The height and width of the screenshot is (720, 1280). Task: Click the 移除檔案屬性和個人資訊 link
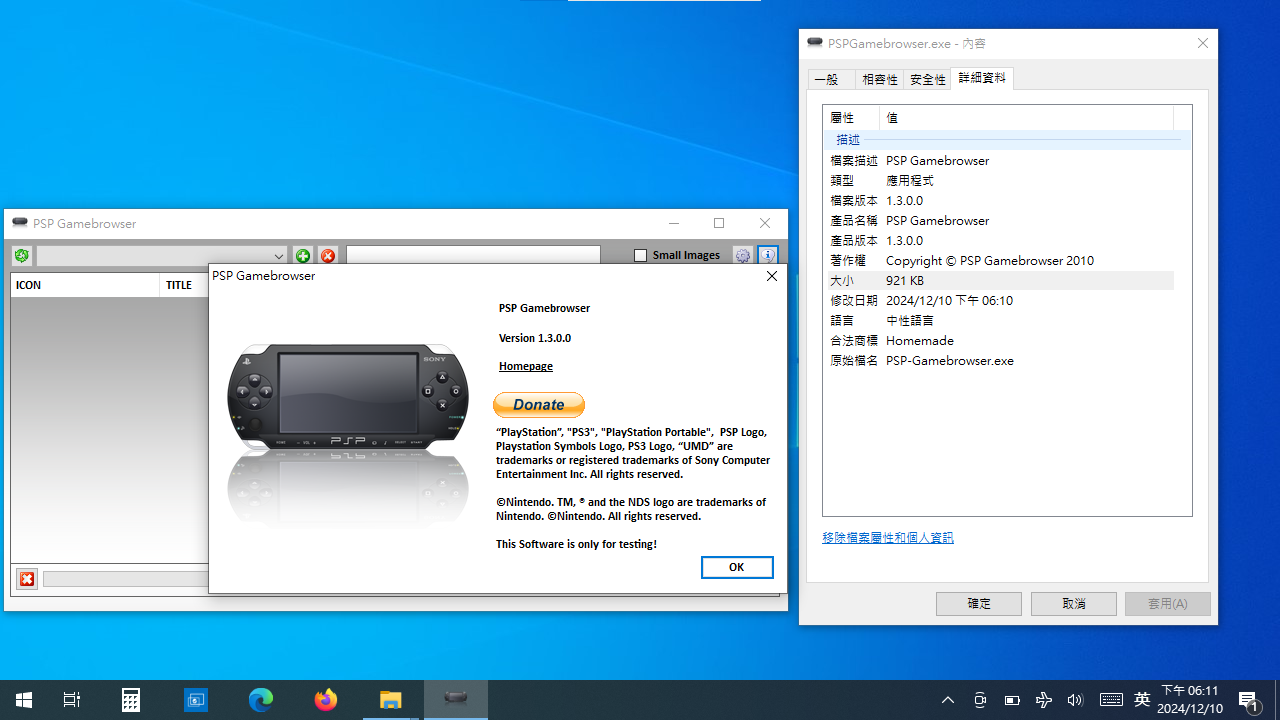[888, 538]
